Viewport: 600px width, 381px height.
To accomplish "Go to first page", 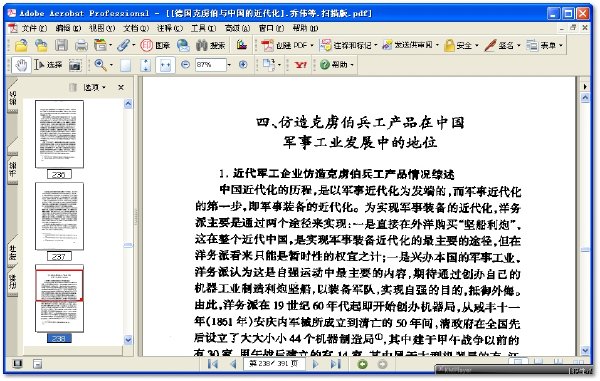I will 213,364.
